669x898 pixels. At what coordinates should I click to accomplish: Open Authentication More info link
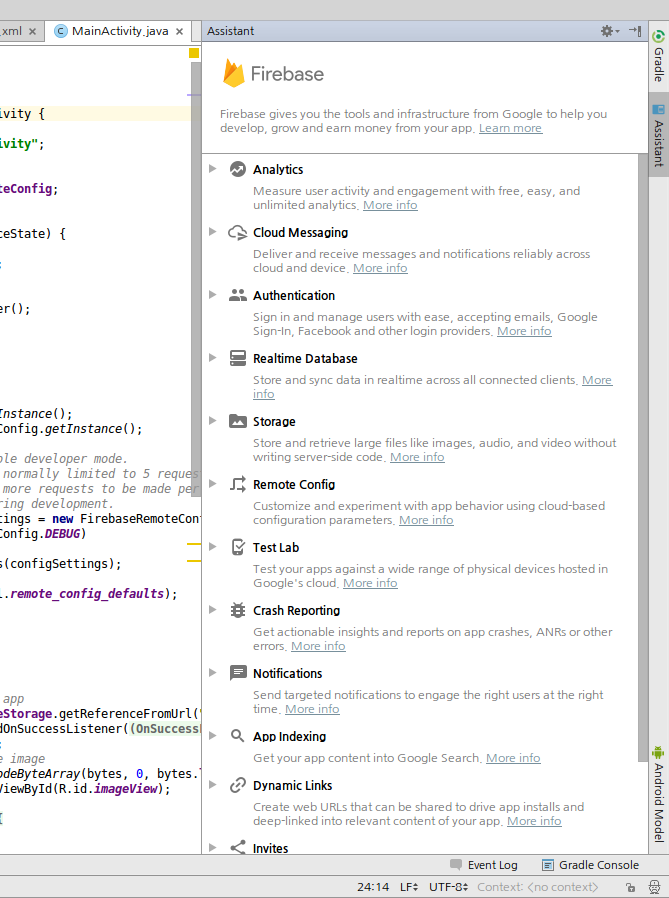coord(524,331)
